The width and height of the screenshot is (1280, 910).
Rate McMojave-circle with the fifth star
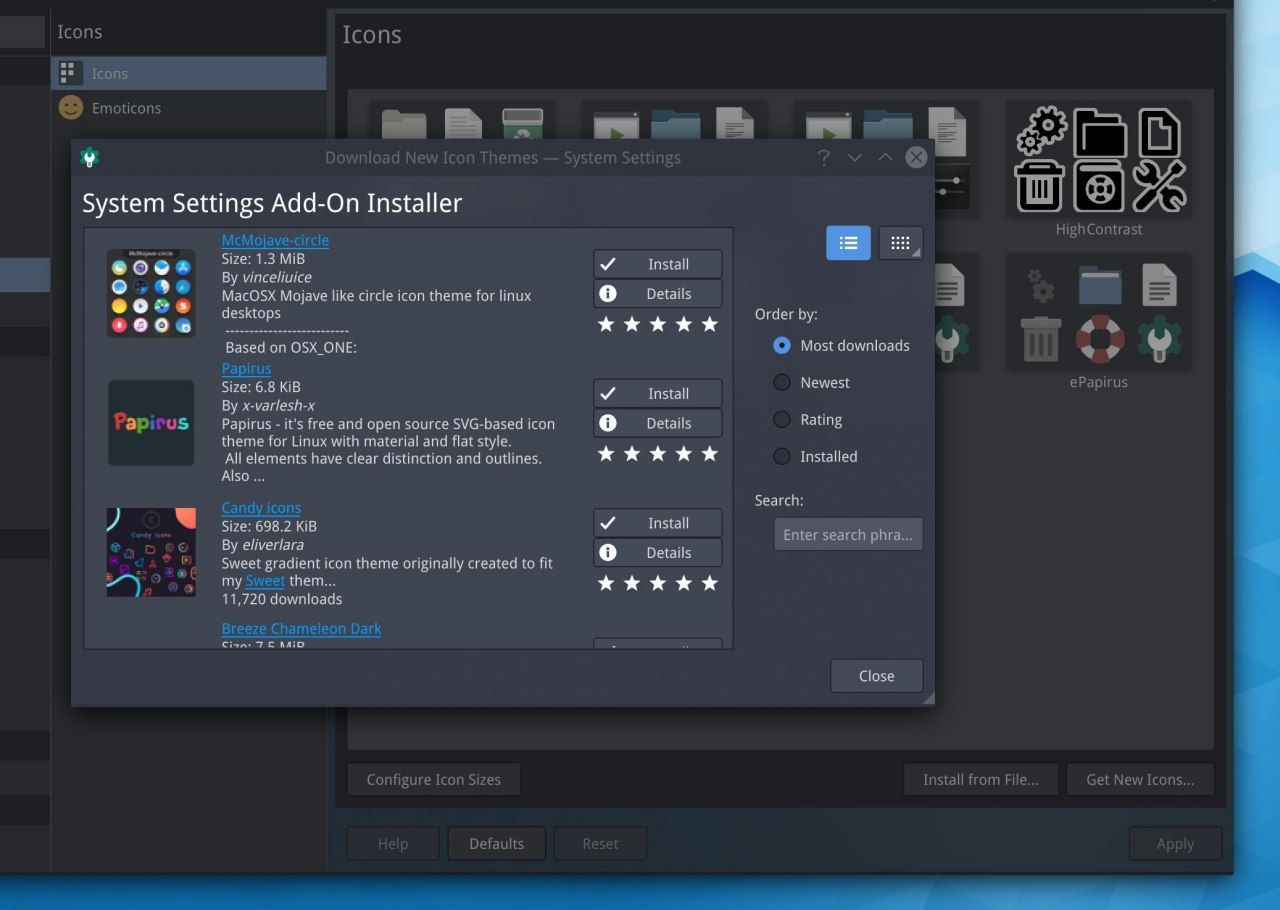tap(709, 324)
